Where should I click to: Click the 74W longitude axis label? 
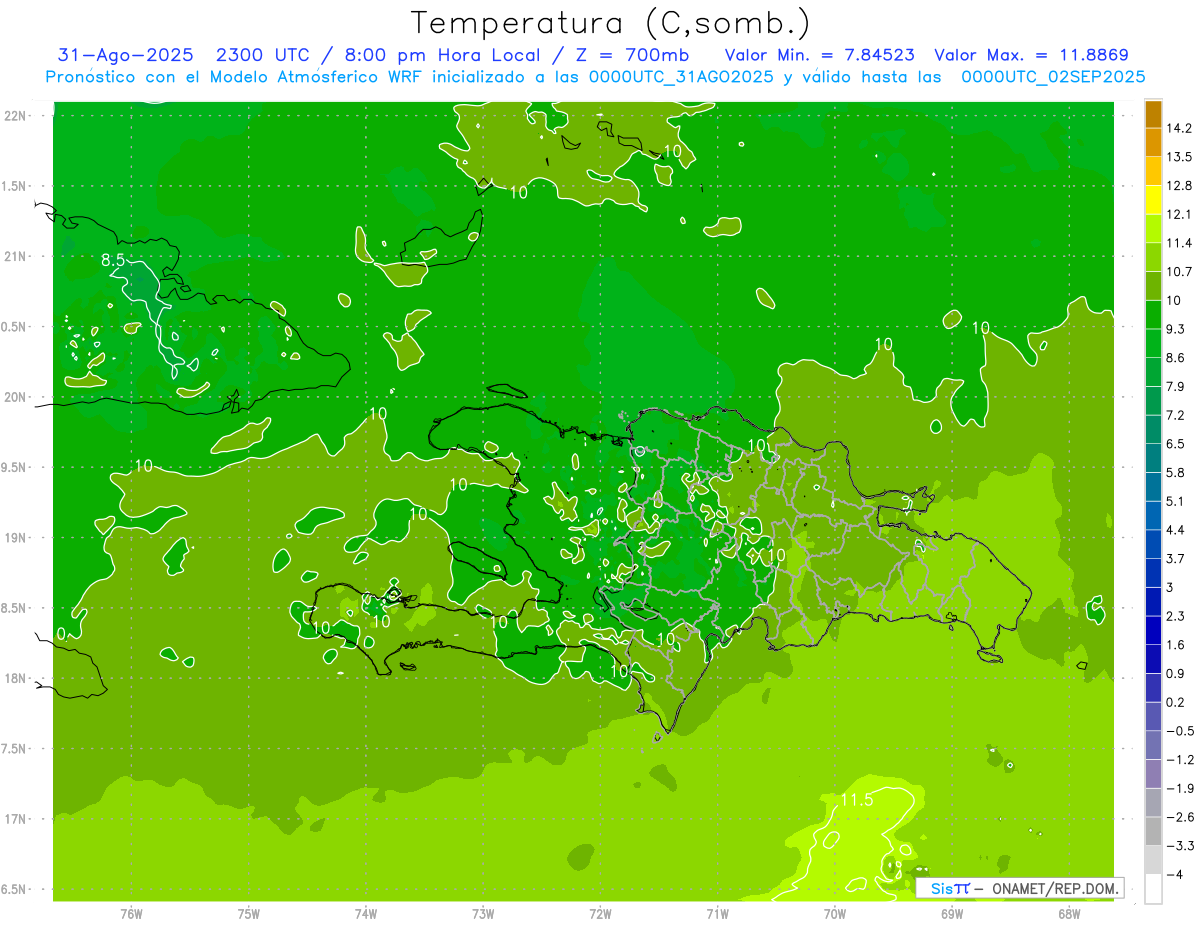click(x=366, y=914)
